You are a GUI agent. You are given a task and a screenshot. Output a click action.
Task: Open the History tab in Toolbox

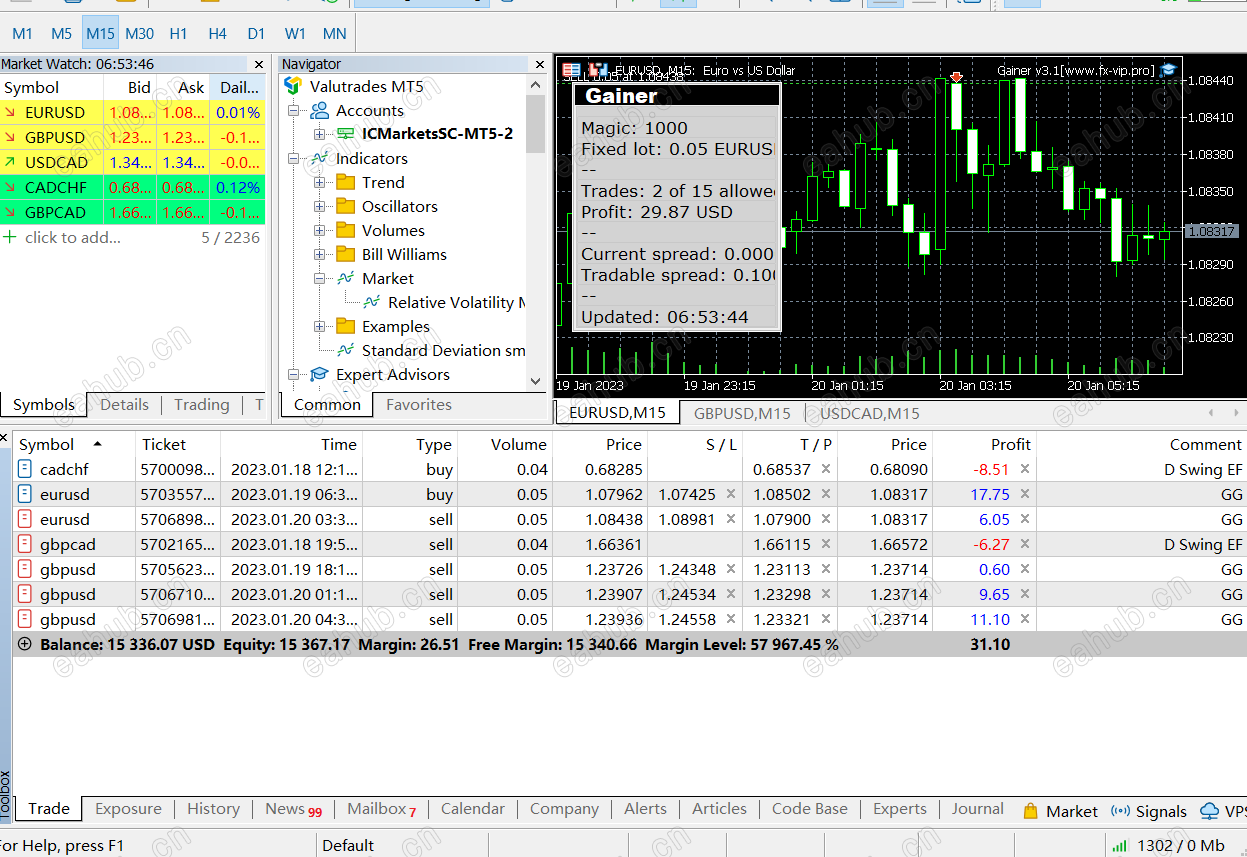213,809
